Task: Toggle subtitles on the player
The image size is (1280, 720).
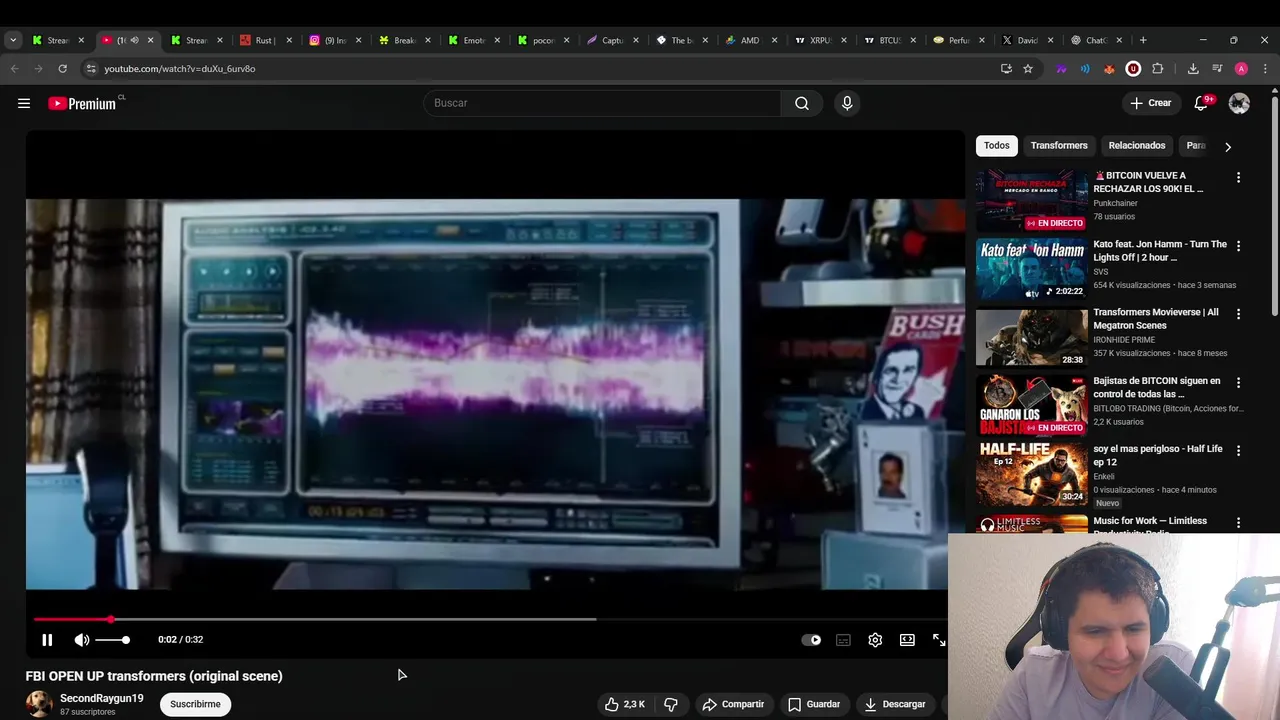Action: (843, 640)
